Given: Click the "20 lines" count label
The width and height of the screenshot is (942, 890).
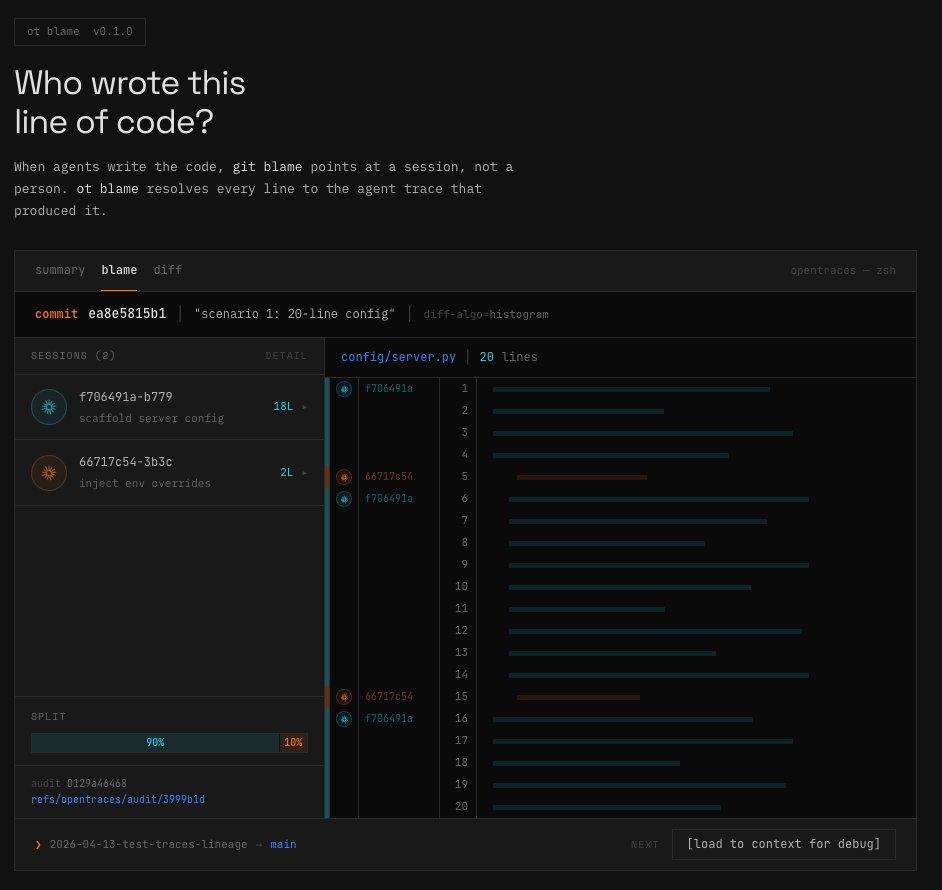Looking at the screenshot, I should tap(508, 357).
